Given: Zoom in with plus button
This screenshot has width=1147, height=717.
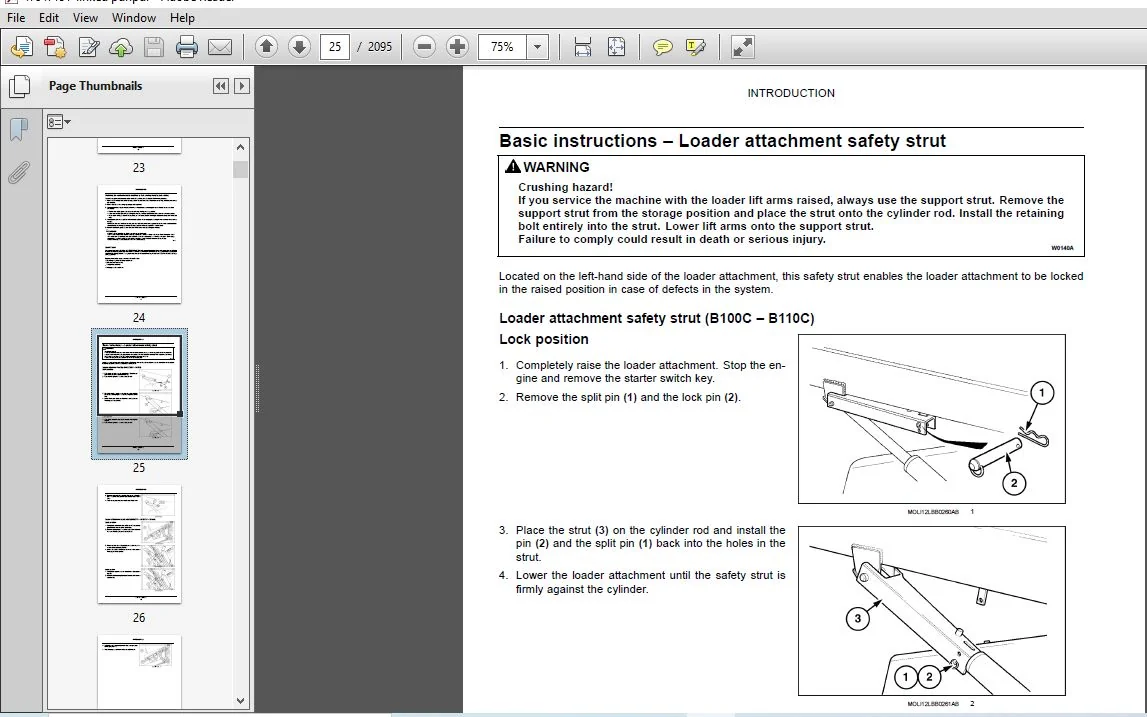Looking at the screenshot, I should tap(457, 47).
